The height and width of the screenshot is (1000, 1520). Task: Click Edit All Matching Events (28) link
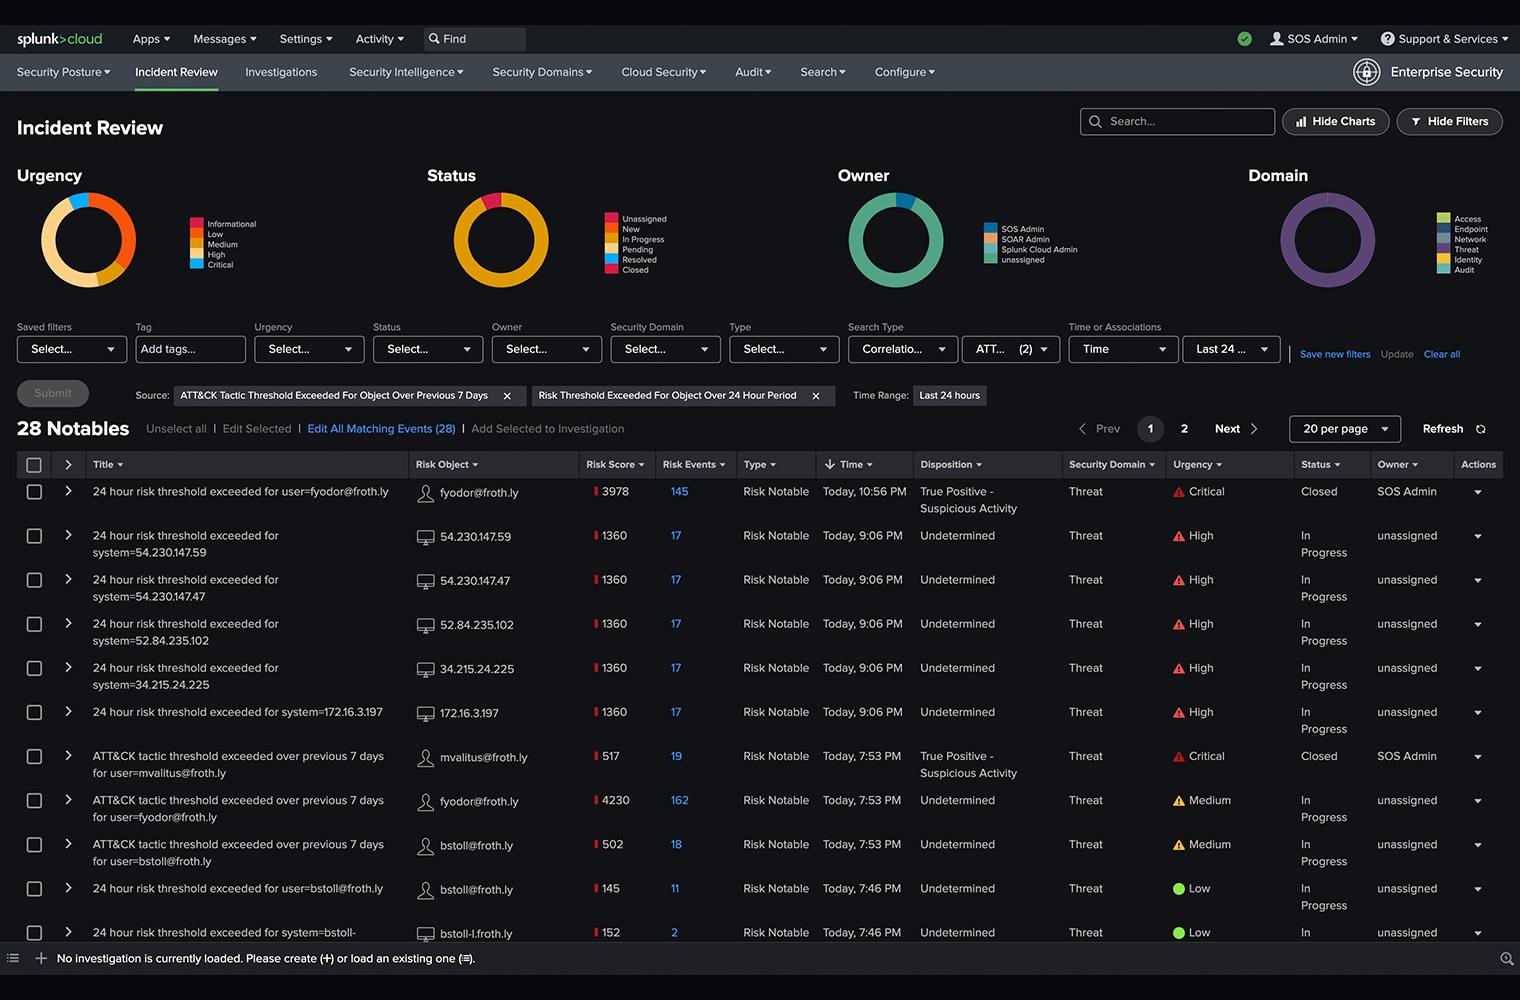click(381, 429)
